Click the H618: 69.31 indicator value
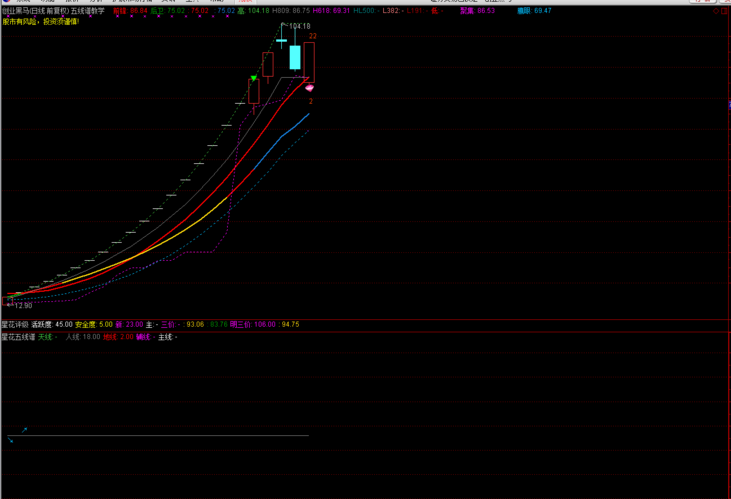 (331, 11)
